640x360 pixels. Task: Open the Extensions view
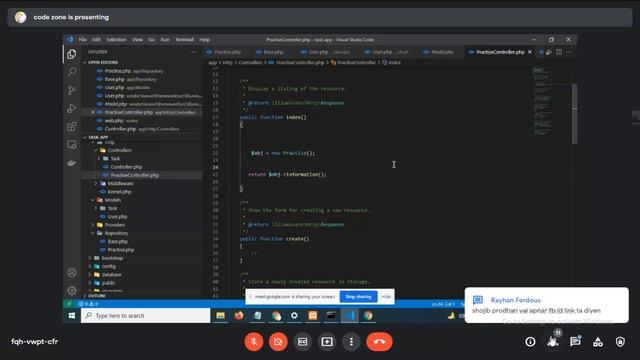pyautogui.click(x=72, y=127)
